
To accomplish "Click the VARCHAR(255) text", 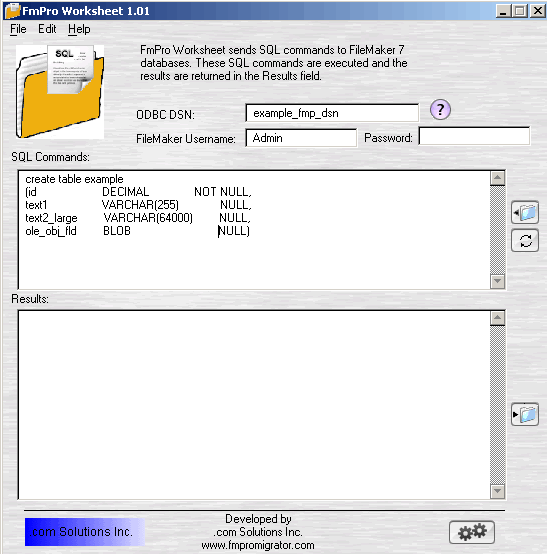I will pyautogui.click(x=140, y=205).
